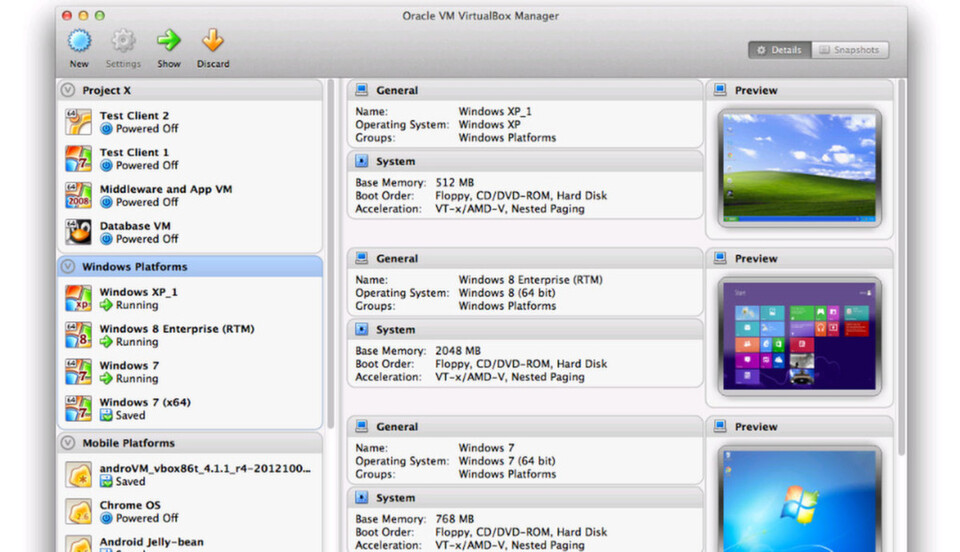Collapse the Project X group
The height and width of the screenshot is (552, 960).
click(68, 90)
